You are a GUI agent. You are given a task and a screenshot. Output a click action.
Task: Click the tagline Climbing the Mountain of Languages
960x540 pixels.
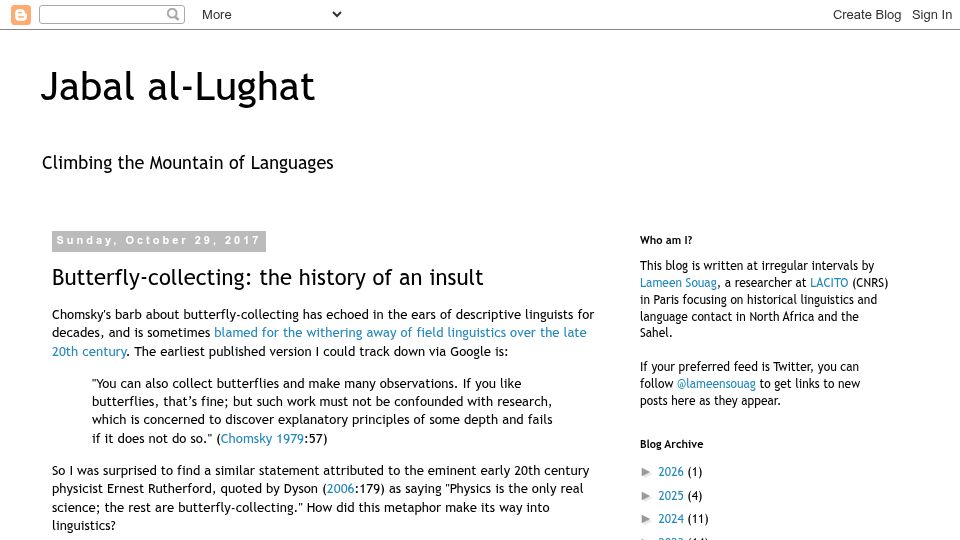(x=187, y=163)
